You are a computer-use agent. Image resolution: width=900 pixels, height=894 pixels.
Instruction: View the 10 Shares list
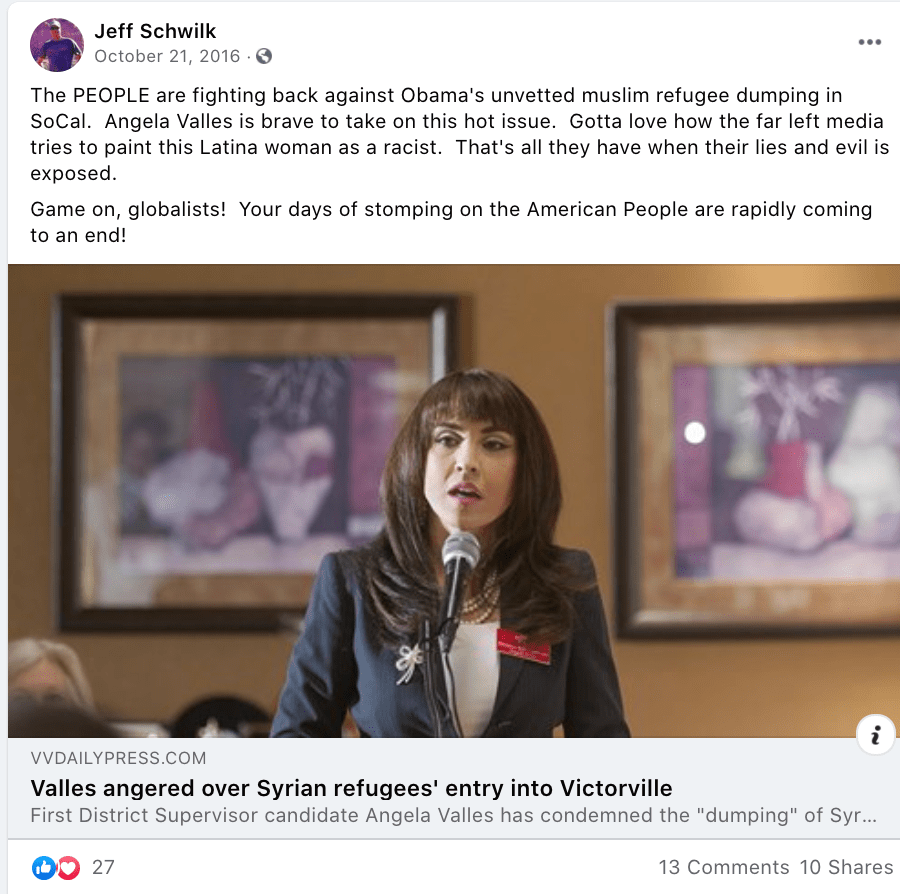coord(846,867)
